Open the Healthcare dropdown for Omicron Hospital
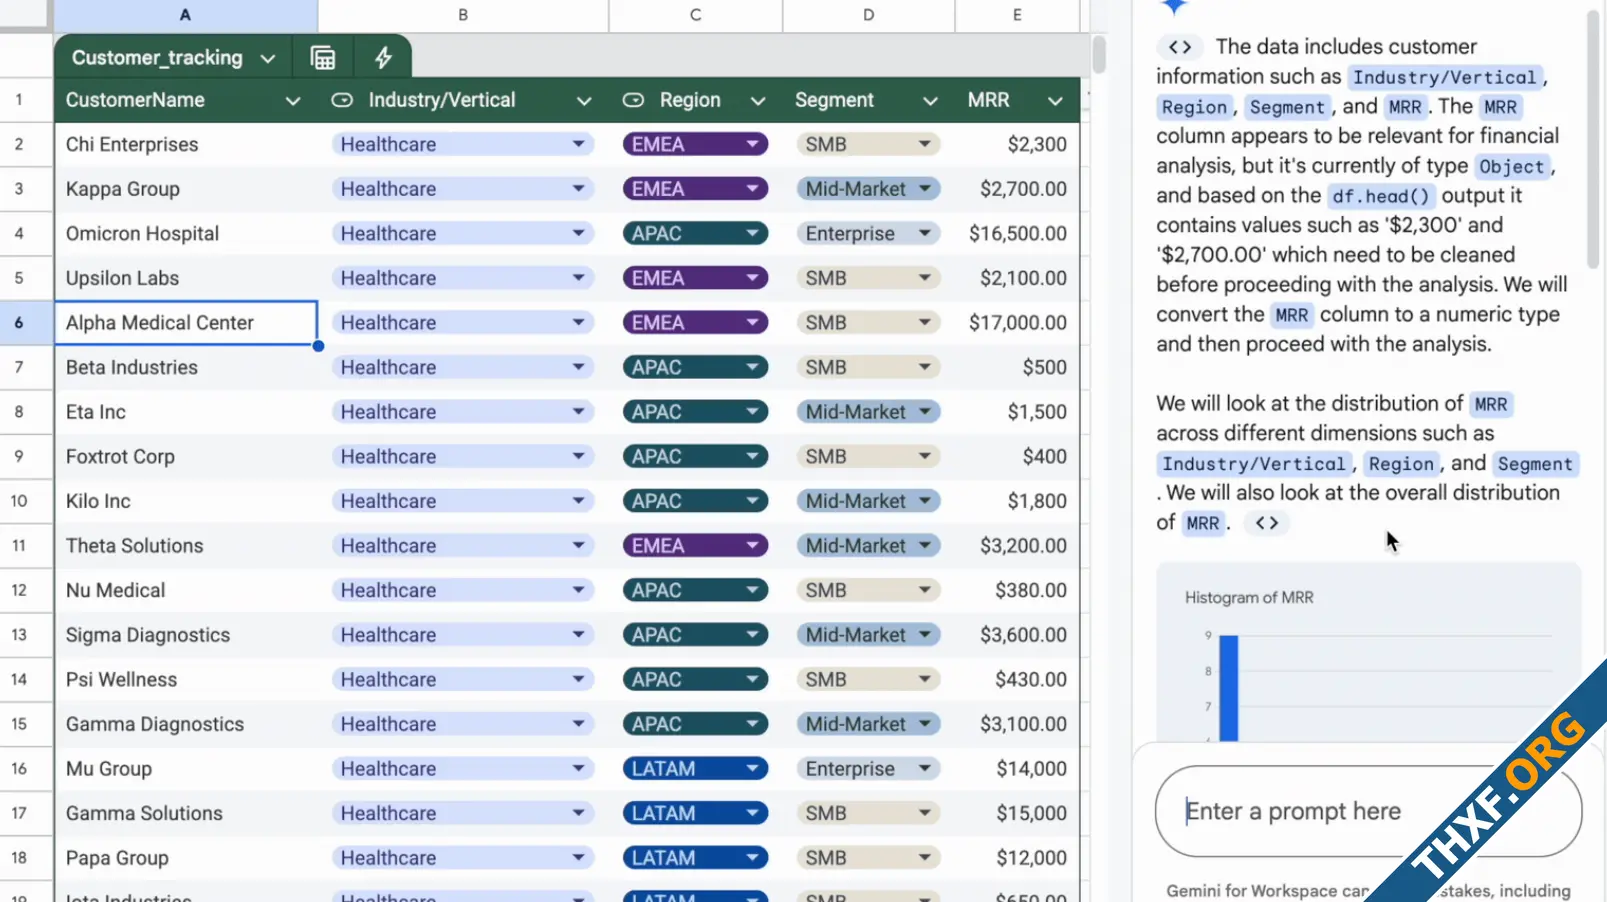This screenshot has width=1607, height=902. [x=578, y=233]
